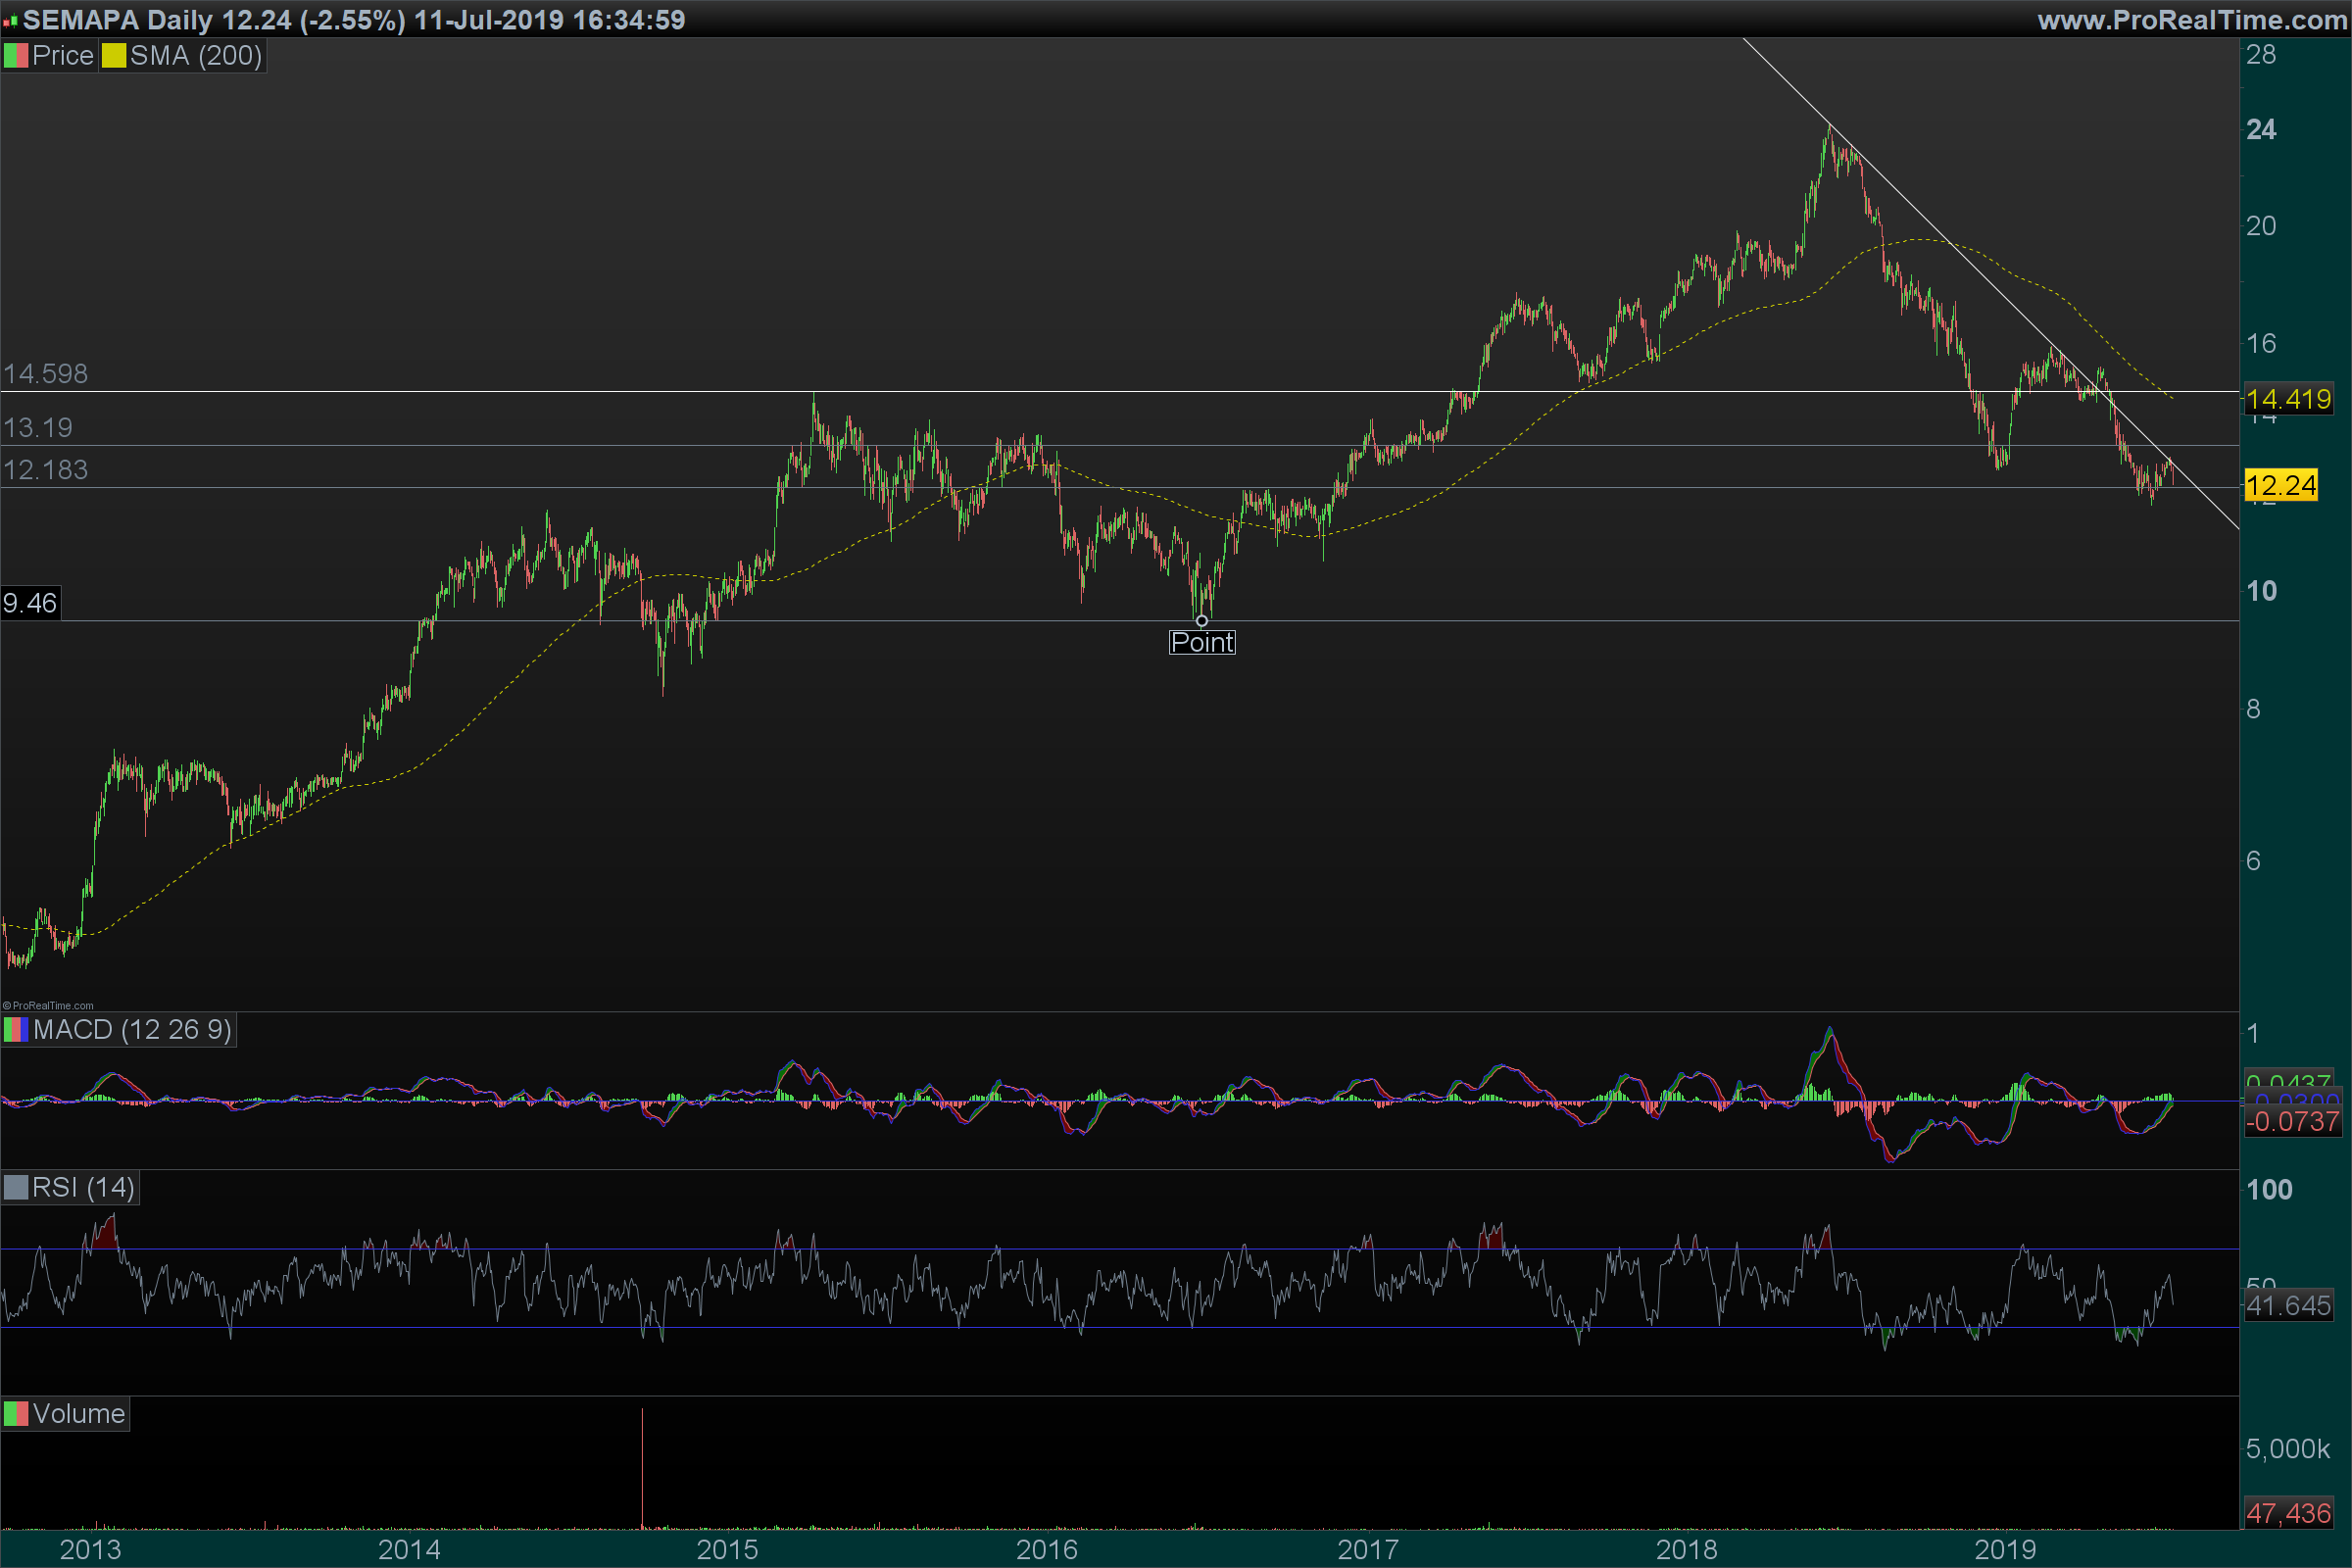Click the gray RSI indicator icon

(x=16, y=1188)
